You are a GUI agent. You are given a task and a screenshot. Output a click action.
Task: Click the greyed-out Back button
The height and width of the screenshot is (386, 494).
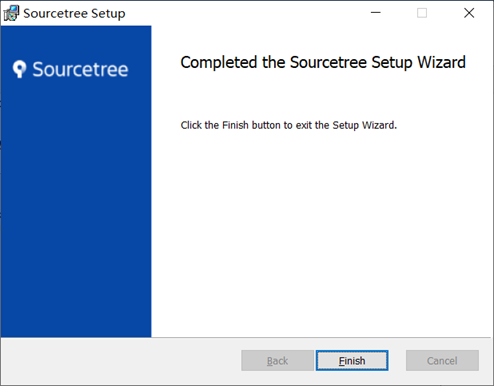click(x=277, y=360)
